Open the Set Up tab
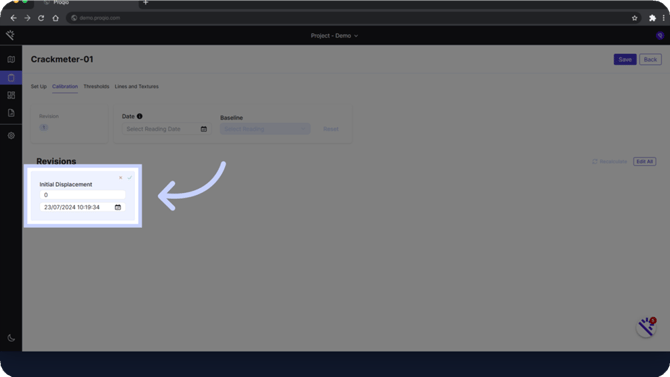This screenshot has width=670, height=377. [38, 86]
